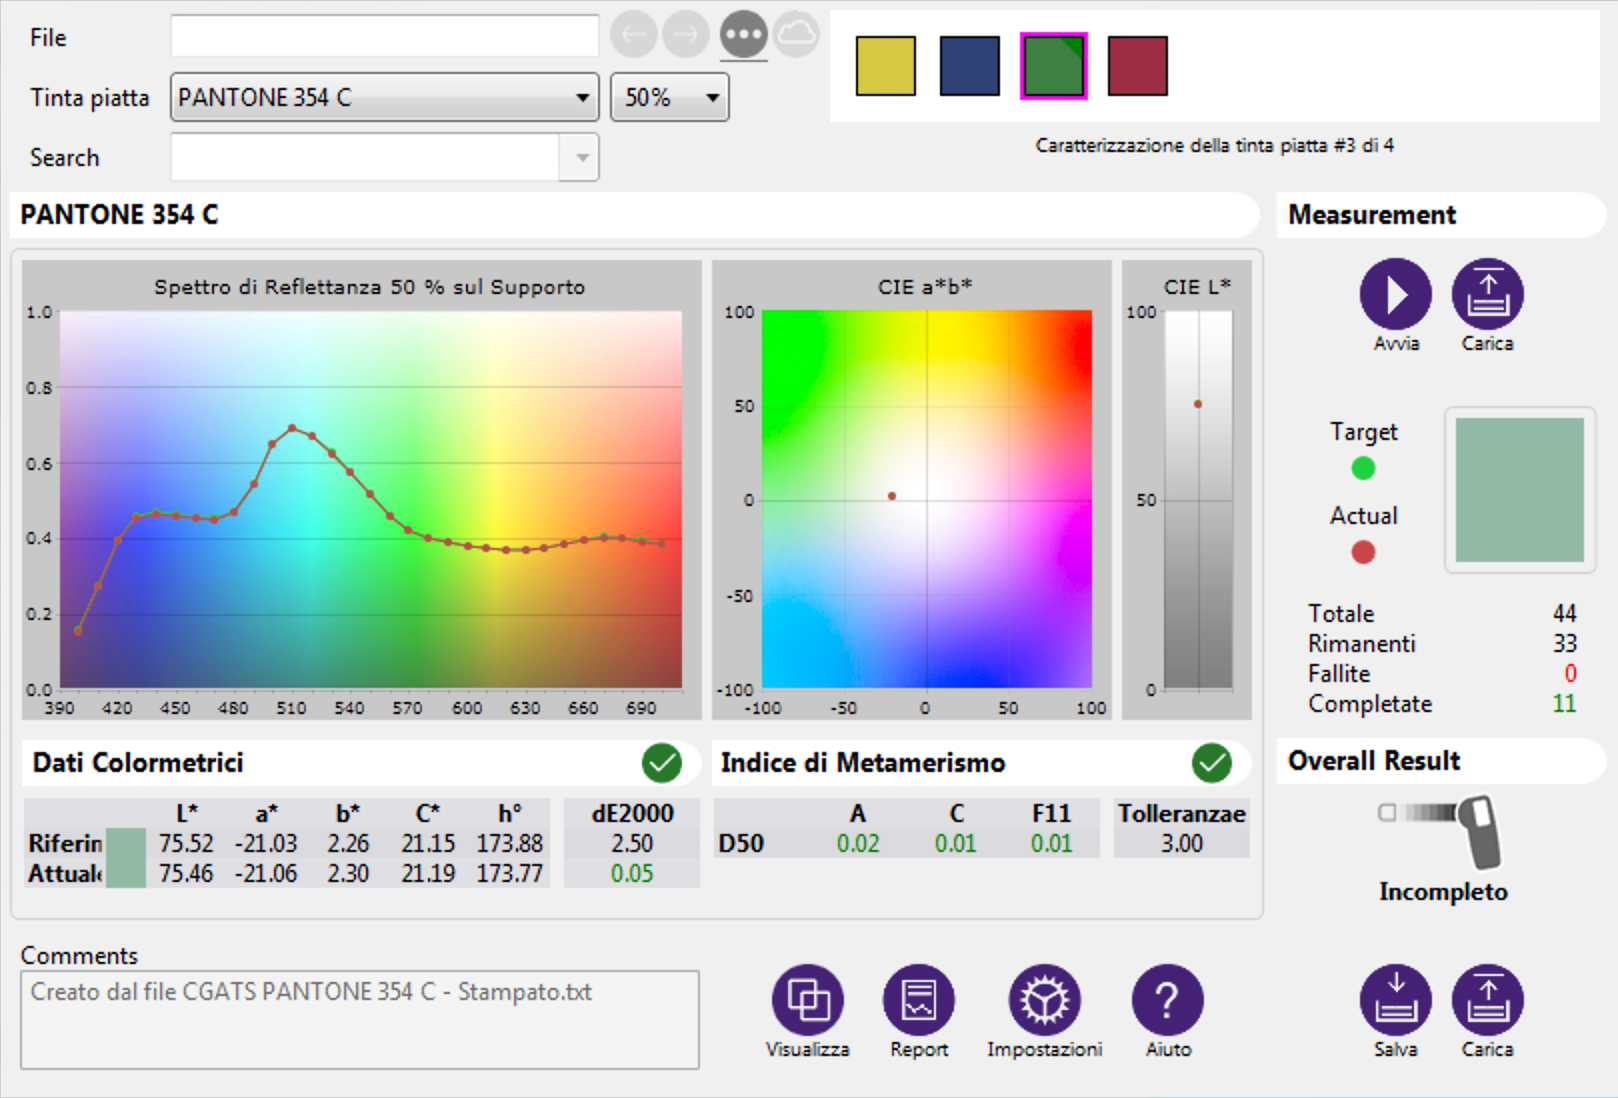The width and height of the screenshot is (1618, 1098).
Task: Click the cloud icon next to File
Action: [796, 36]
